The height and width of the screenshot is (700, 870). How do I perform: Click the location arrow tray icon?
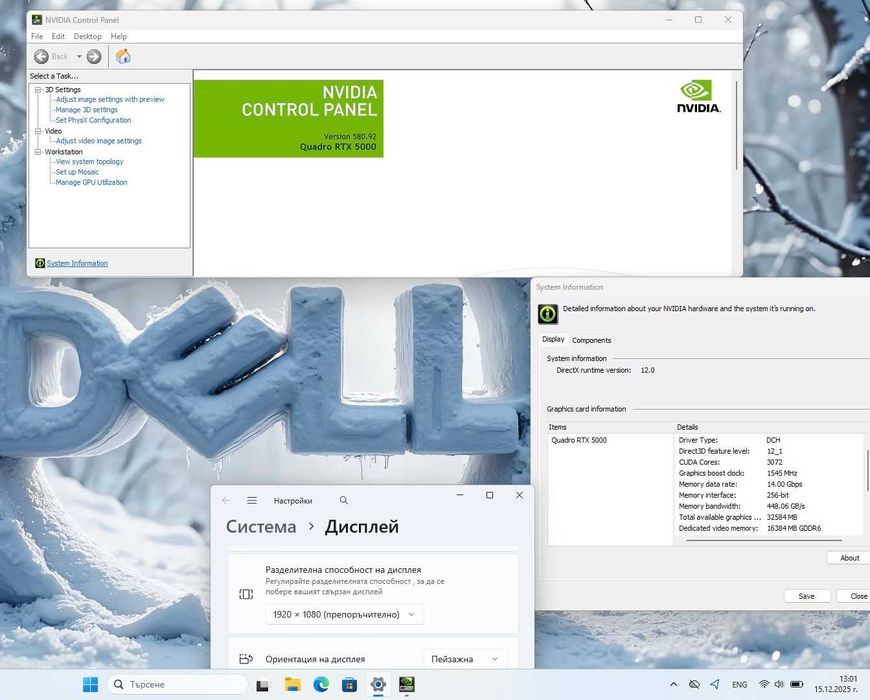(x=715, y=684)
